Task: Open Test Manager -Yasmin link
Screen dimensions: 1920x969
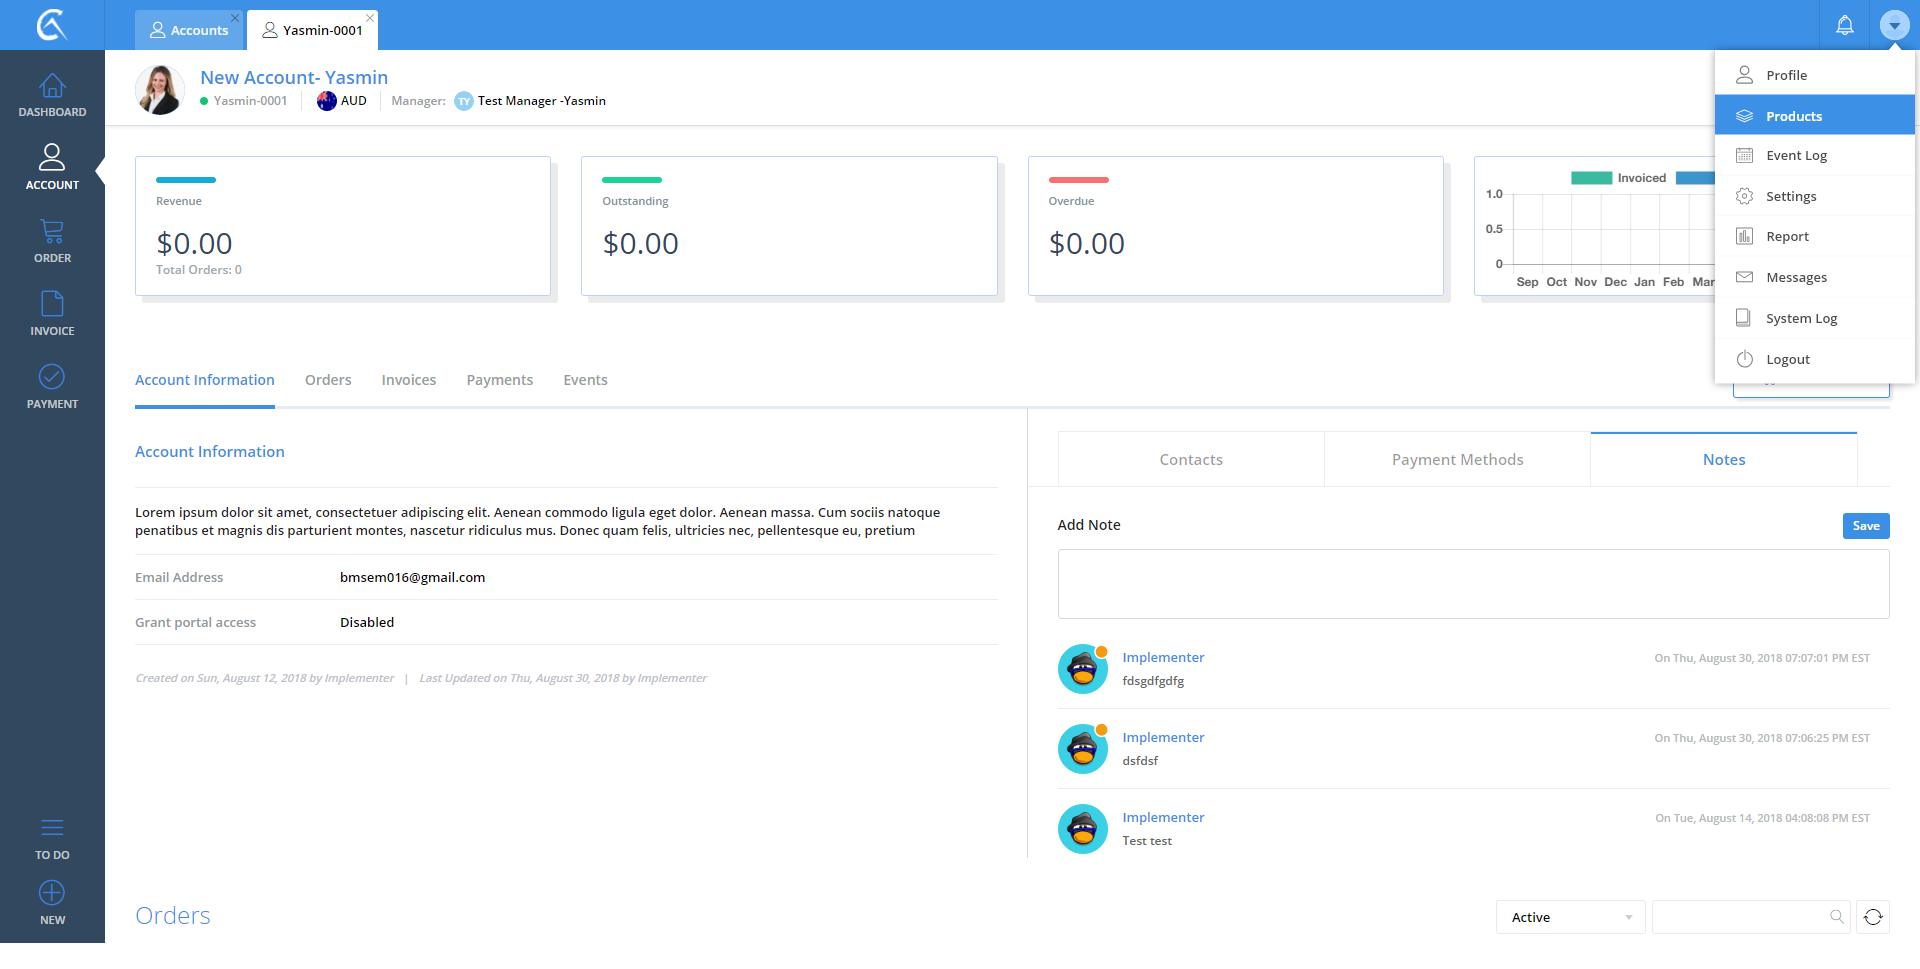Action: pos(541,101)
